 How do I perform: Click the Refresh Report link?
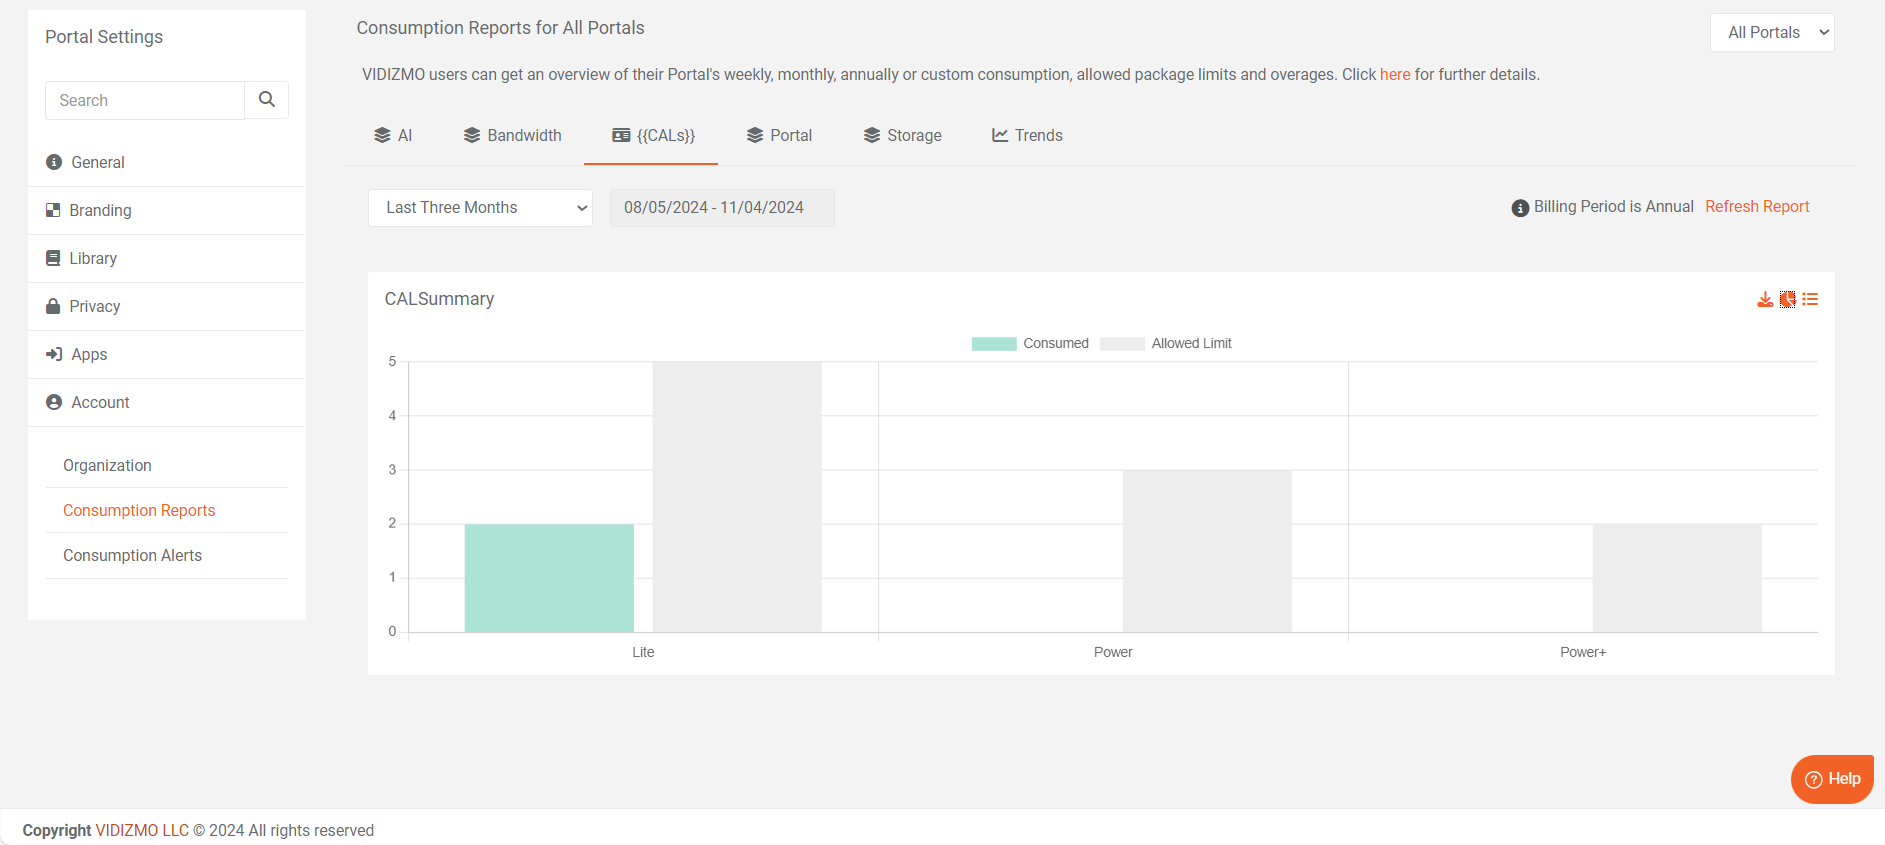(x=1757, y=207)
